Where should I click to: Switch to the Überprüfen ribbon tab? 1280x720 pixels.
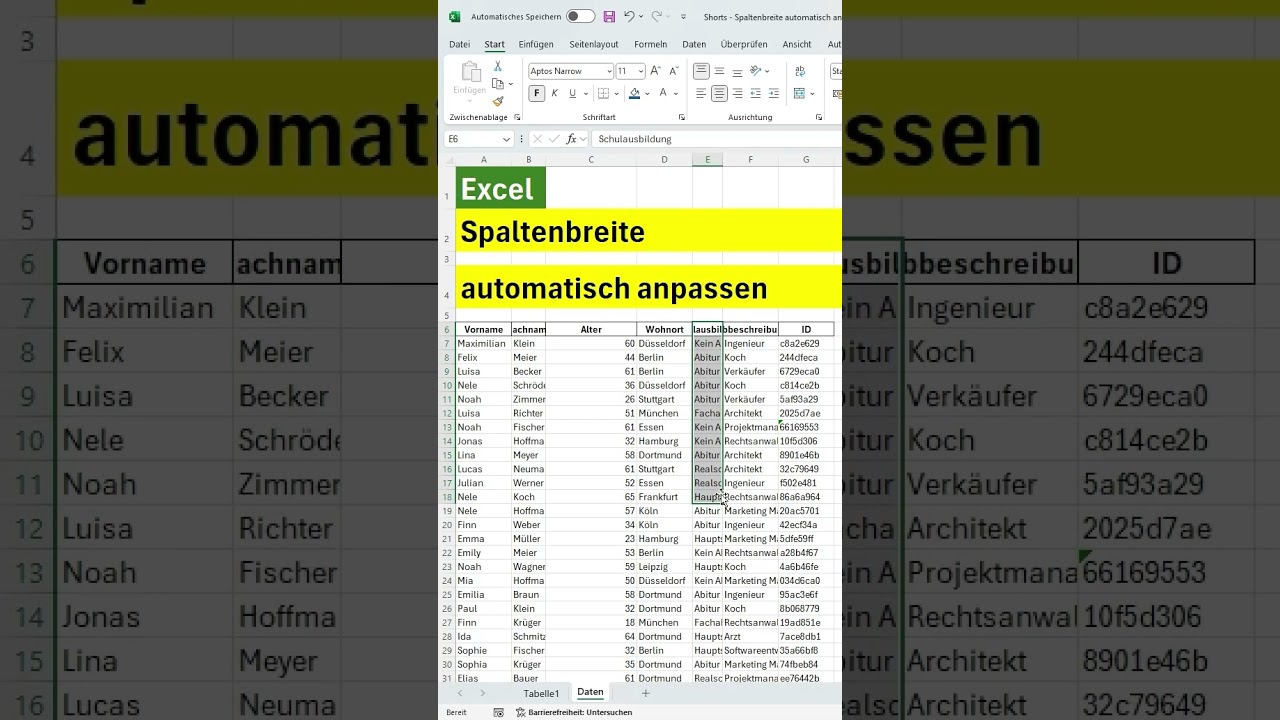point(744,44)
